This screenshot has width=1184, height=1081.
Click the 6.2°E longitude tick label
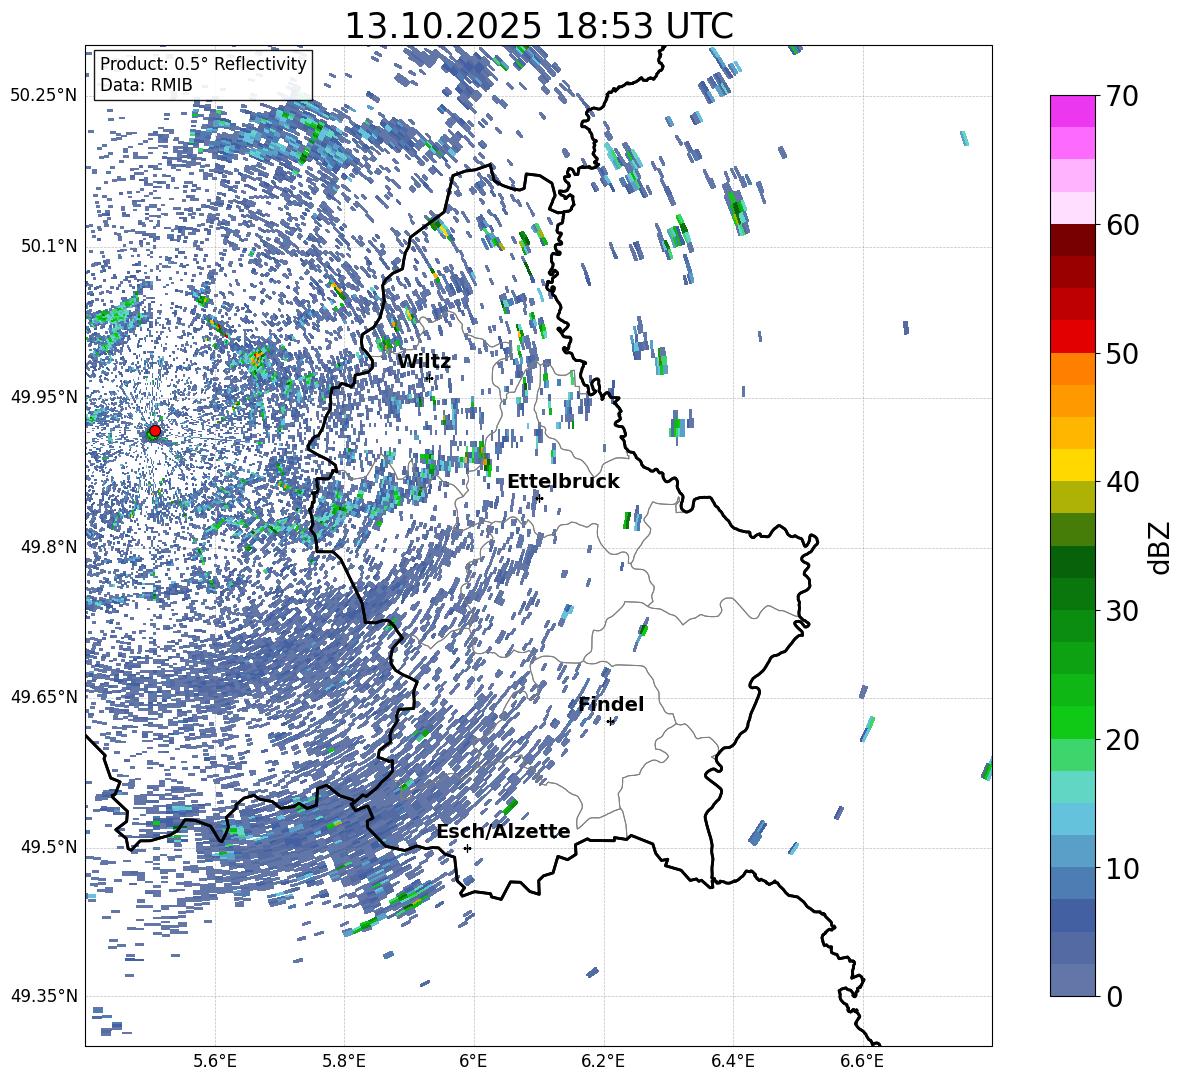click(x=603, y=1061)
